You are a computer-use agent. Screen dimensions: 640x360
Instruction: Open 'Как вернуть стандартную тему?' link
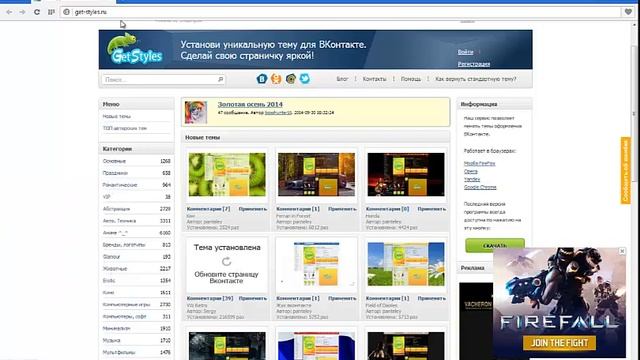(476, 79)
